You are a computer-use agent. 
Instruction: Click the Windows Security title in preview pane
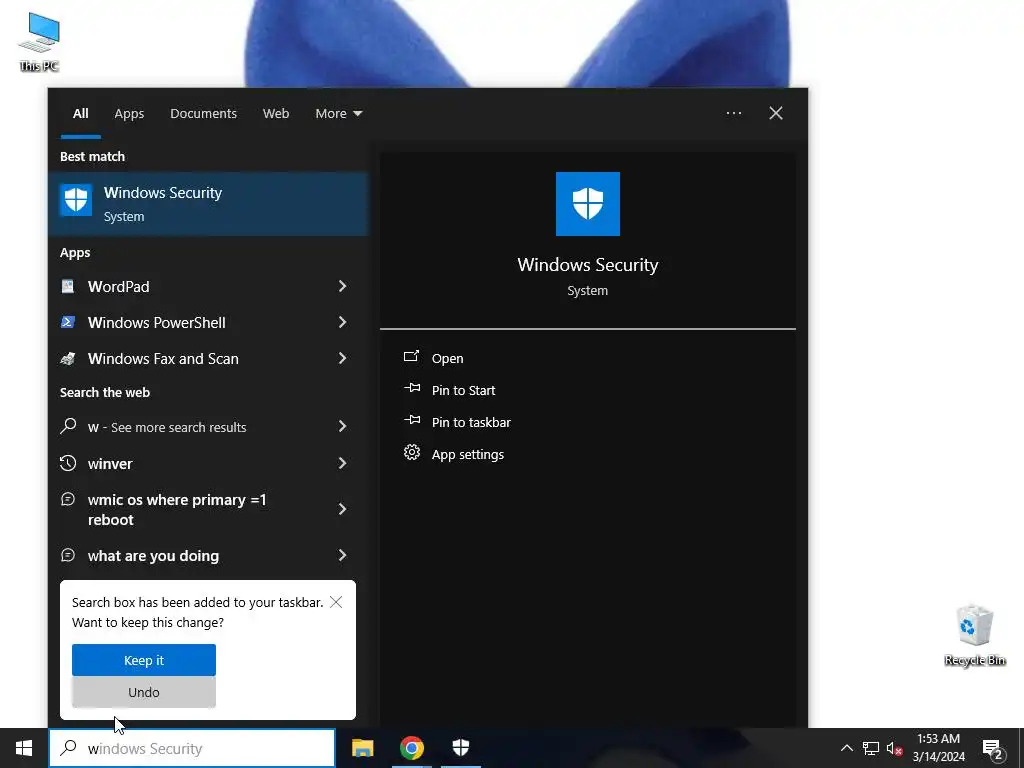click(588, 264)
